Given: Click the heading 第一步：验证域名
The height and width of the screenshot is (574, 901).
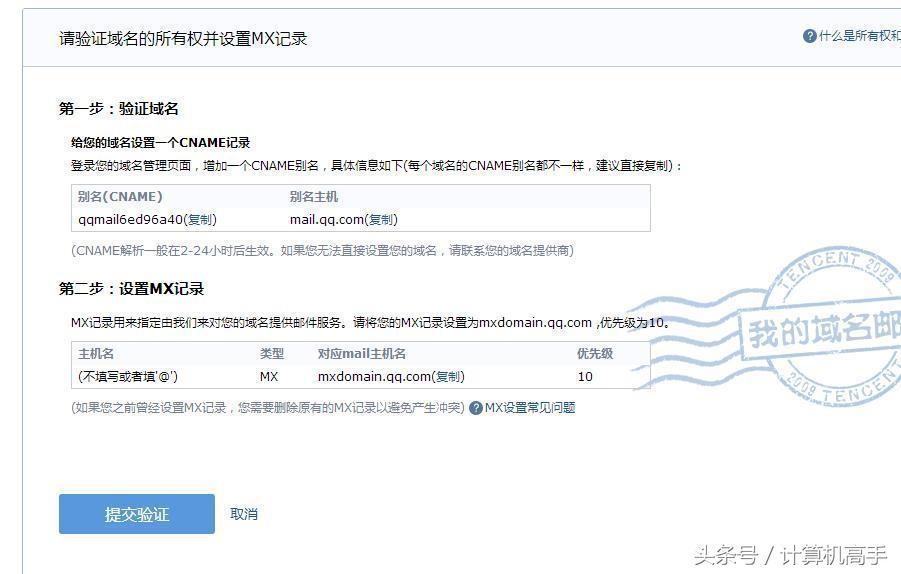Looking at the screenshot, I should coord(118,109).
